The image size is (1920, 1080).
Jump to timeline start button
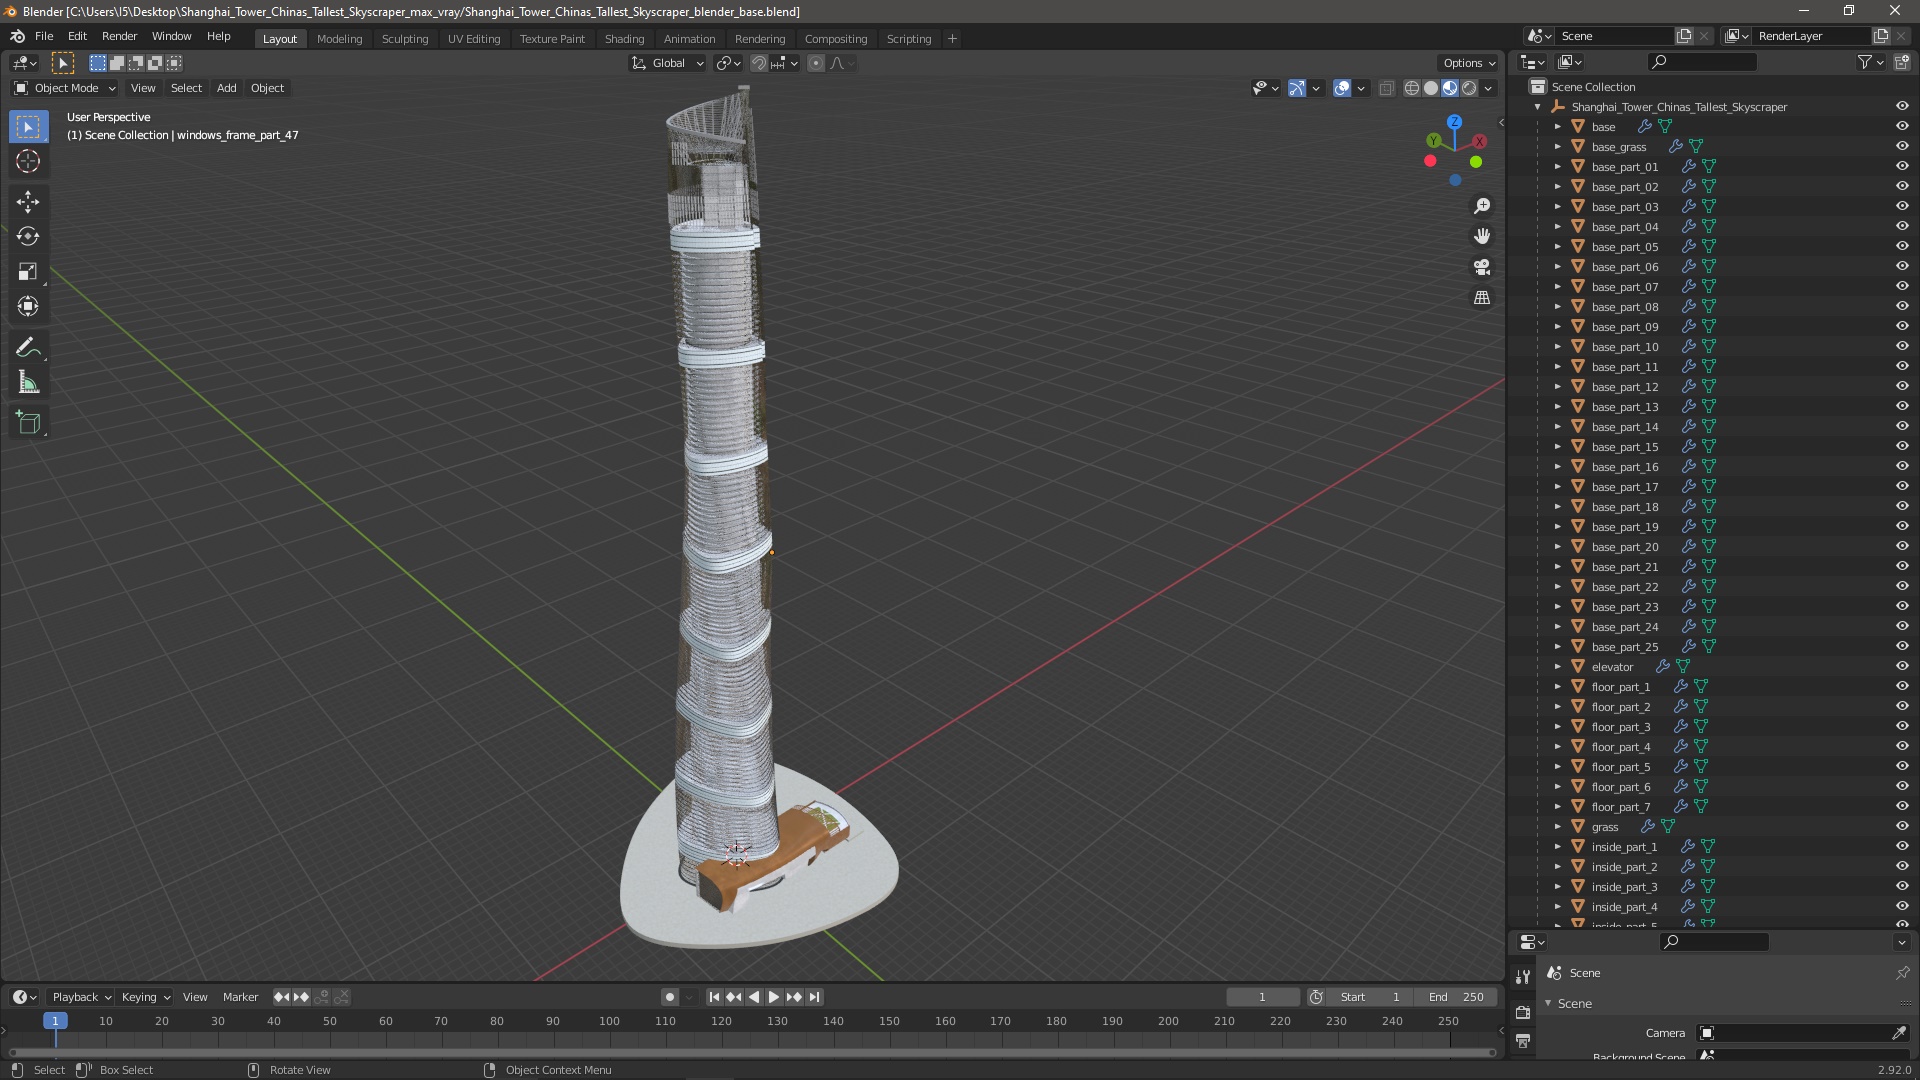pos(714,997)
